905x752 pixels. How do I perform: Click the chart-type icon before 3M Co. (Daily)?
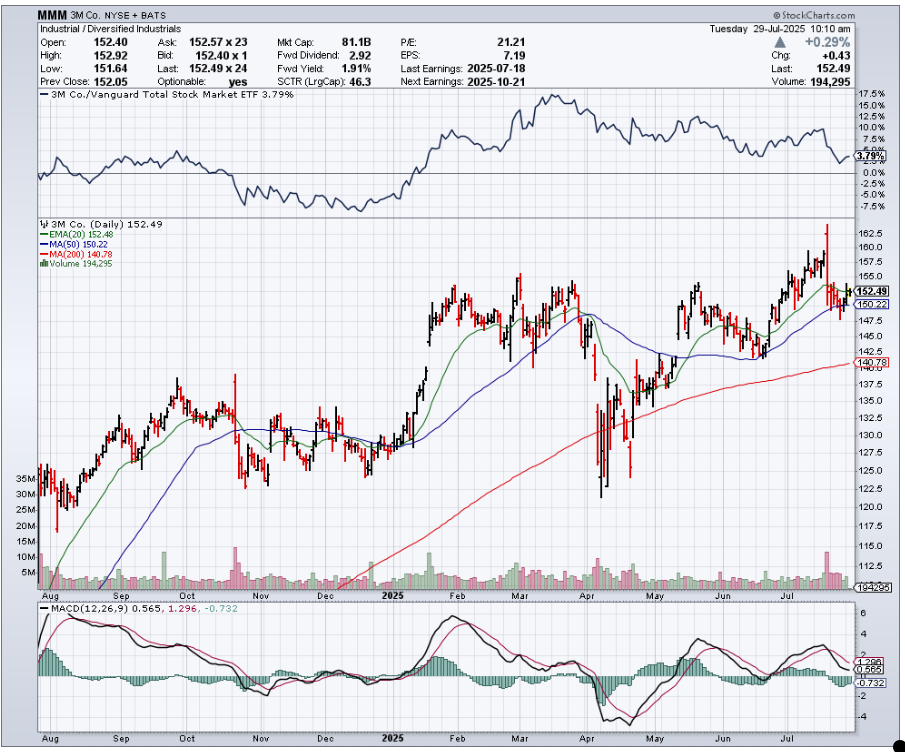44,225
